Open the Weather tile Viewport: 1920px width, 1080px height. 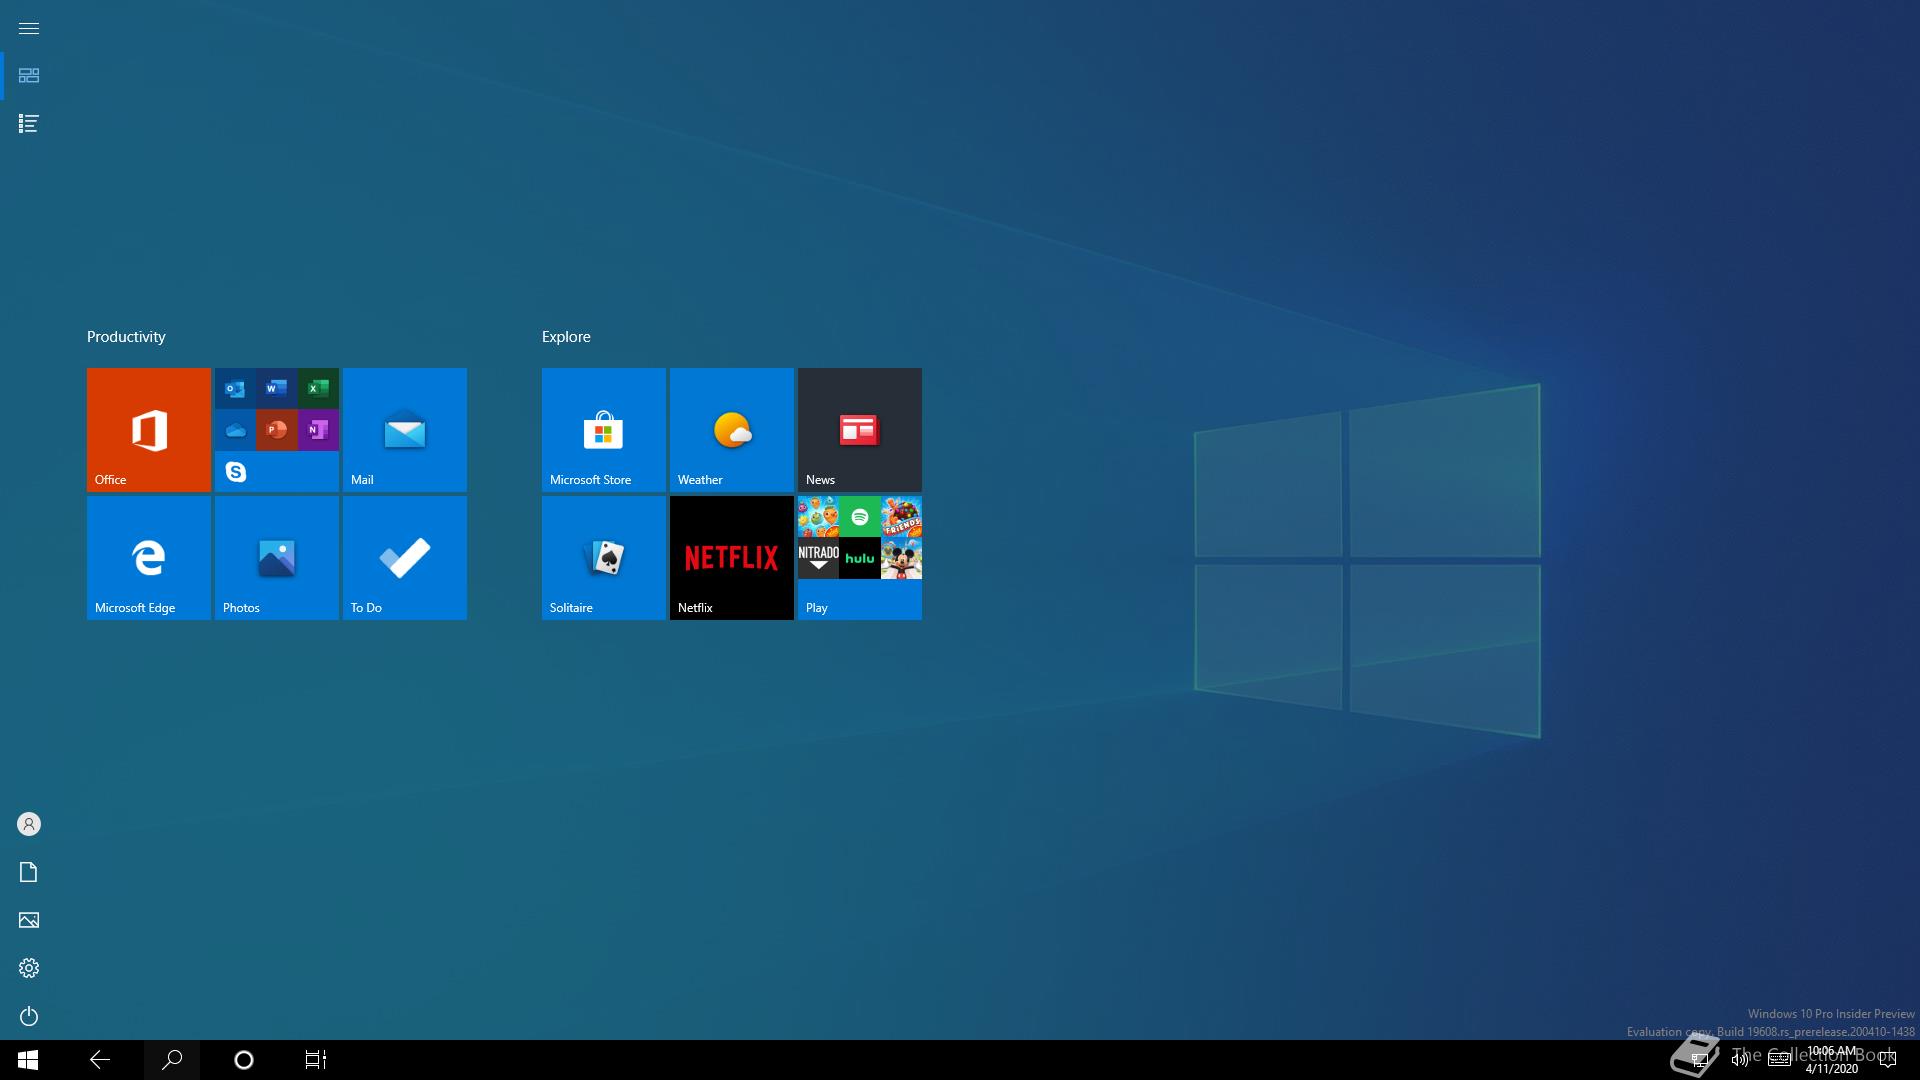pos(732,430)
